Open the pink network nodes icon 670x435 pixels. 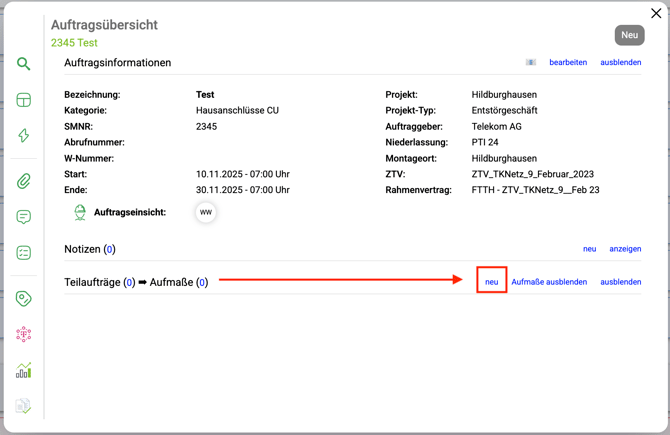point(23,334)
